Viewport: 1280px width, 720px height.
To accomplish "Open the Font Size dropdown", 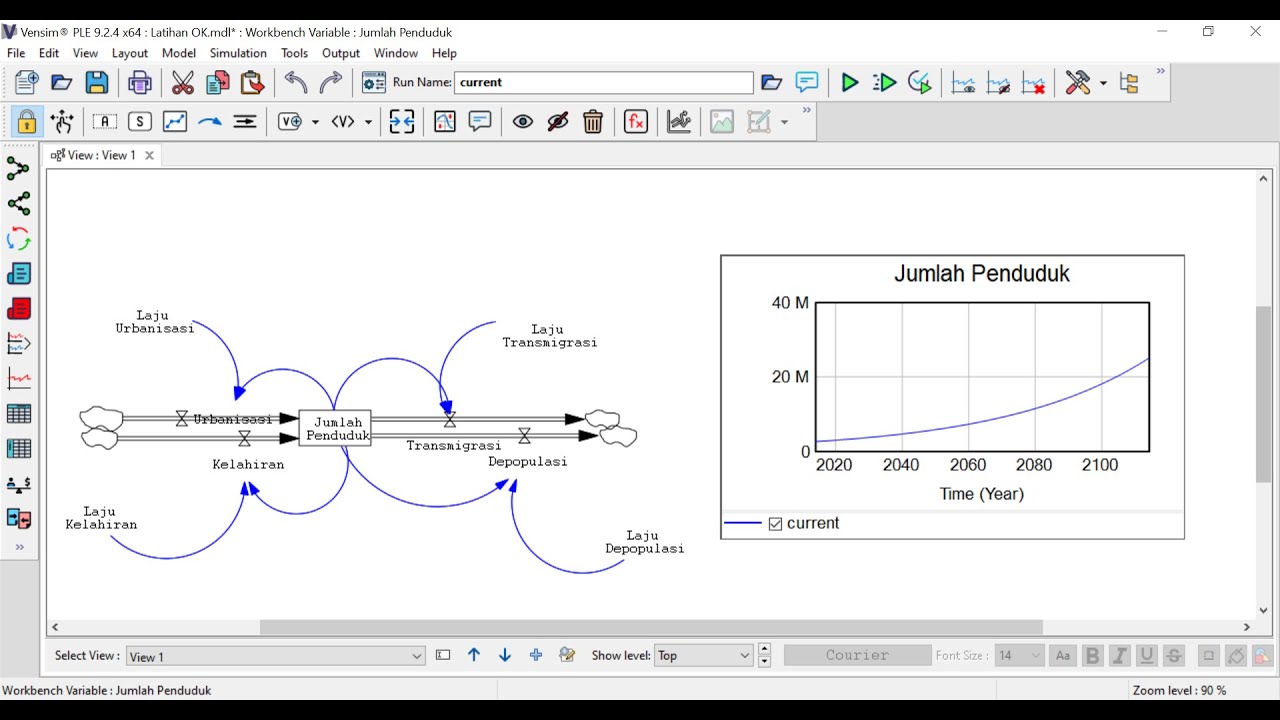I will [1036, 656].
